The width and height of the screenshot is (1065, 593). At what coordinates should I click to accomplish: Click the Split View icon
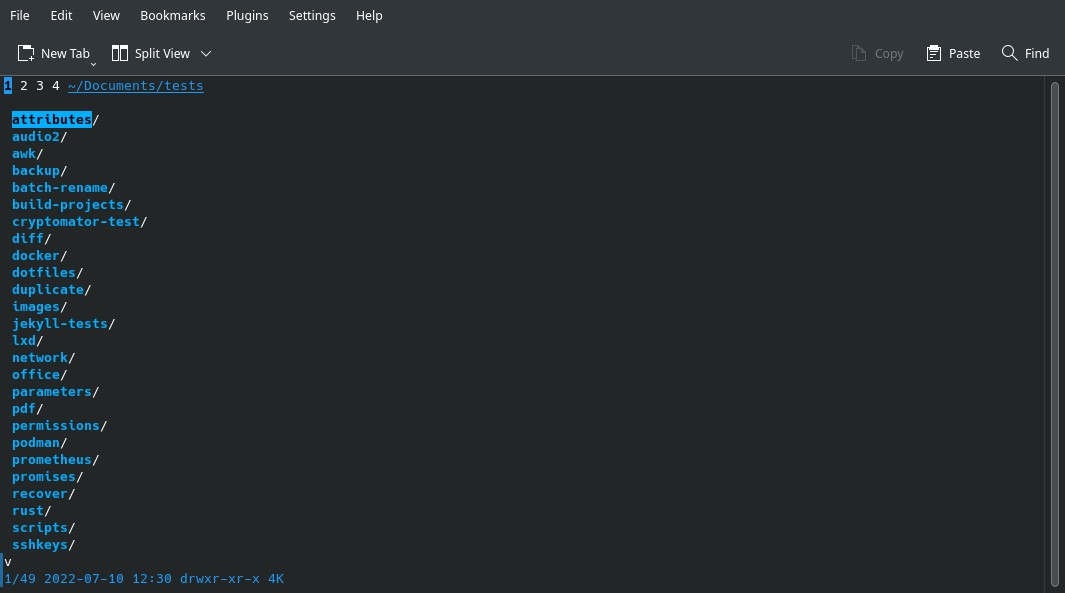click(x=120, y=53)
